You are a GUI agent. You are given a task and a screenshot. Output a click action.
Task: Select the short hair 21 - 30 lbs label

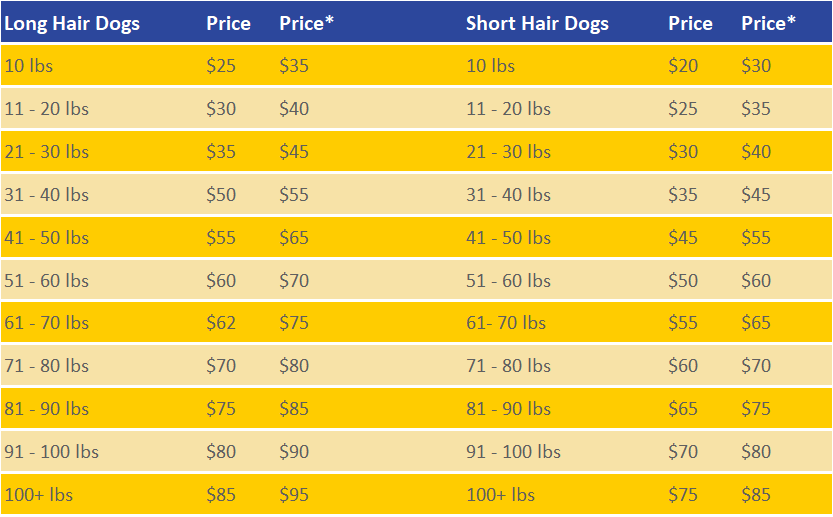(508, 152)
